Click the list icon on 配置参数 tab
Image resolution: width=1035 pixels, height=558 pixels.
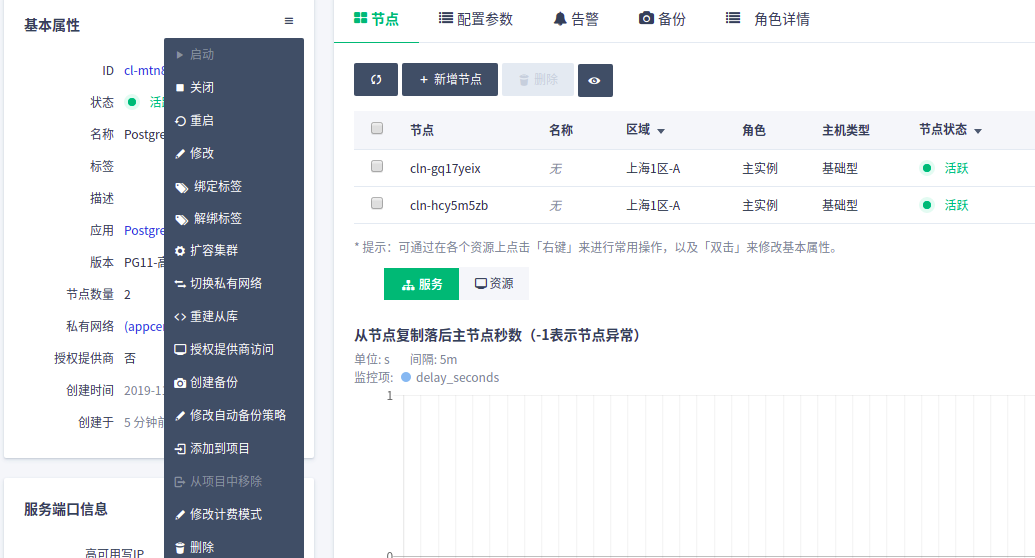click(445, 19)
